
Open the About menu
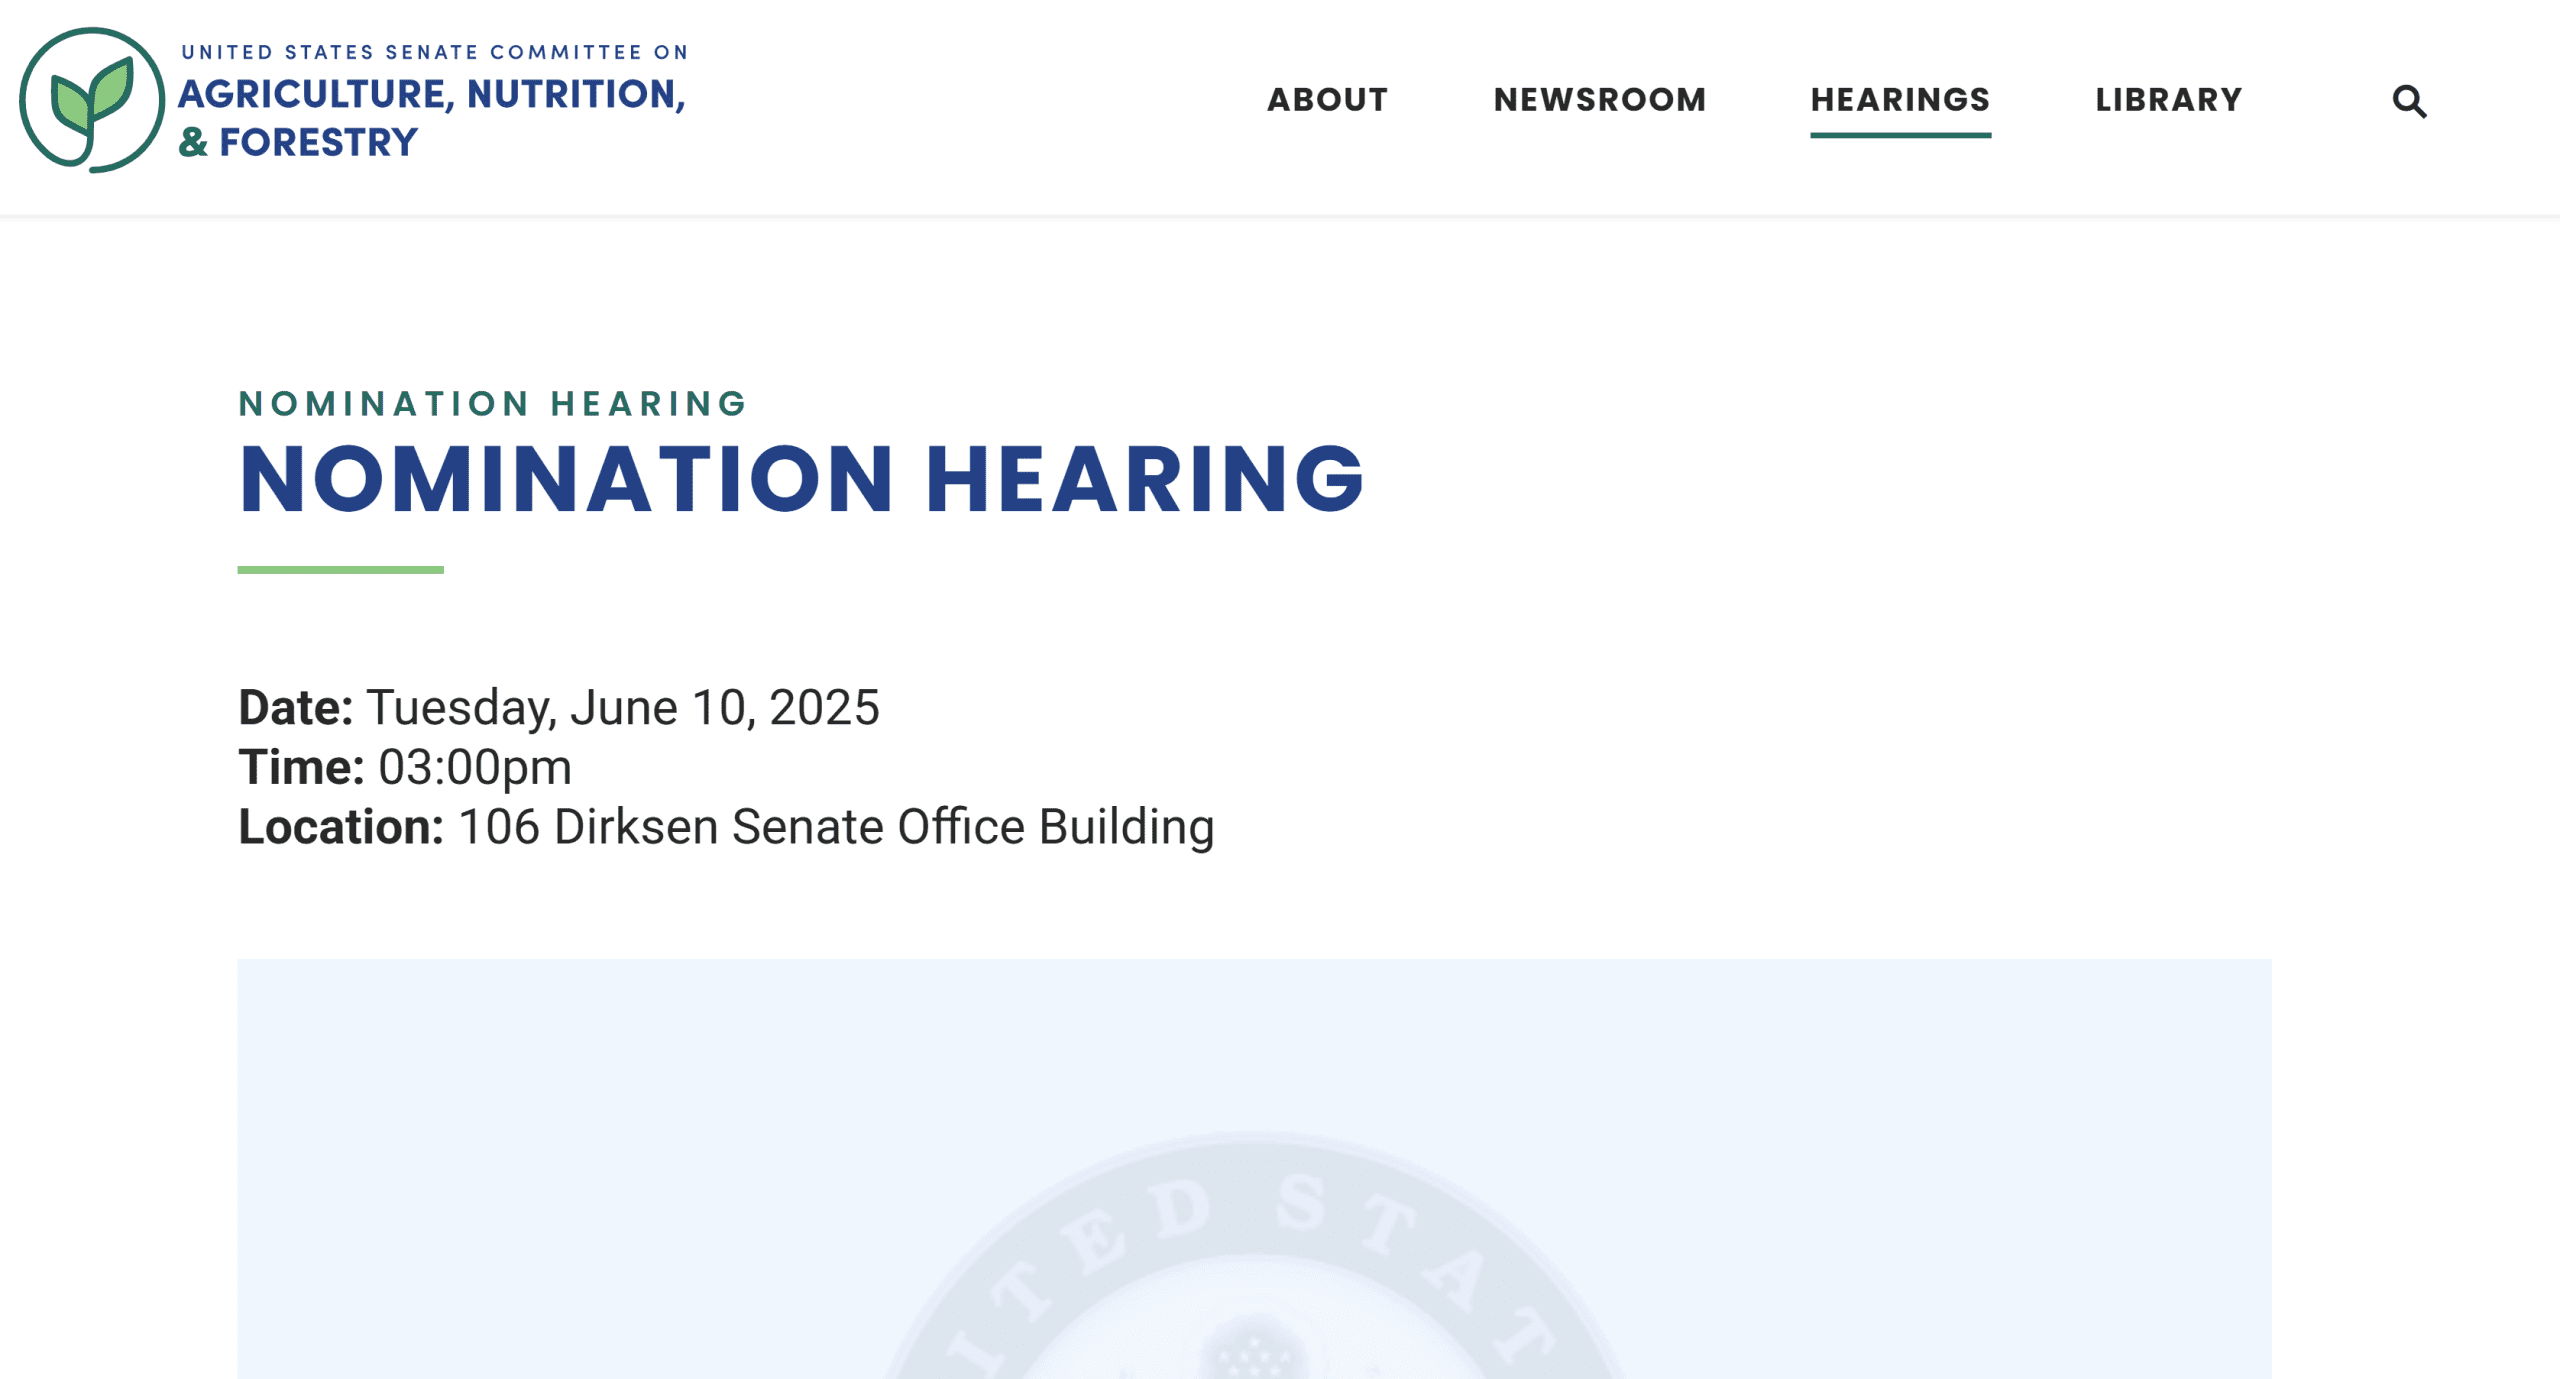pyautogui.click(x=1327, y=100)
